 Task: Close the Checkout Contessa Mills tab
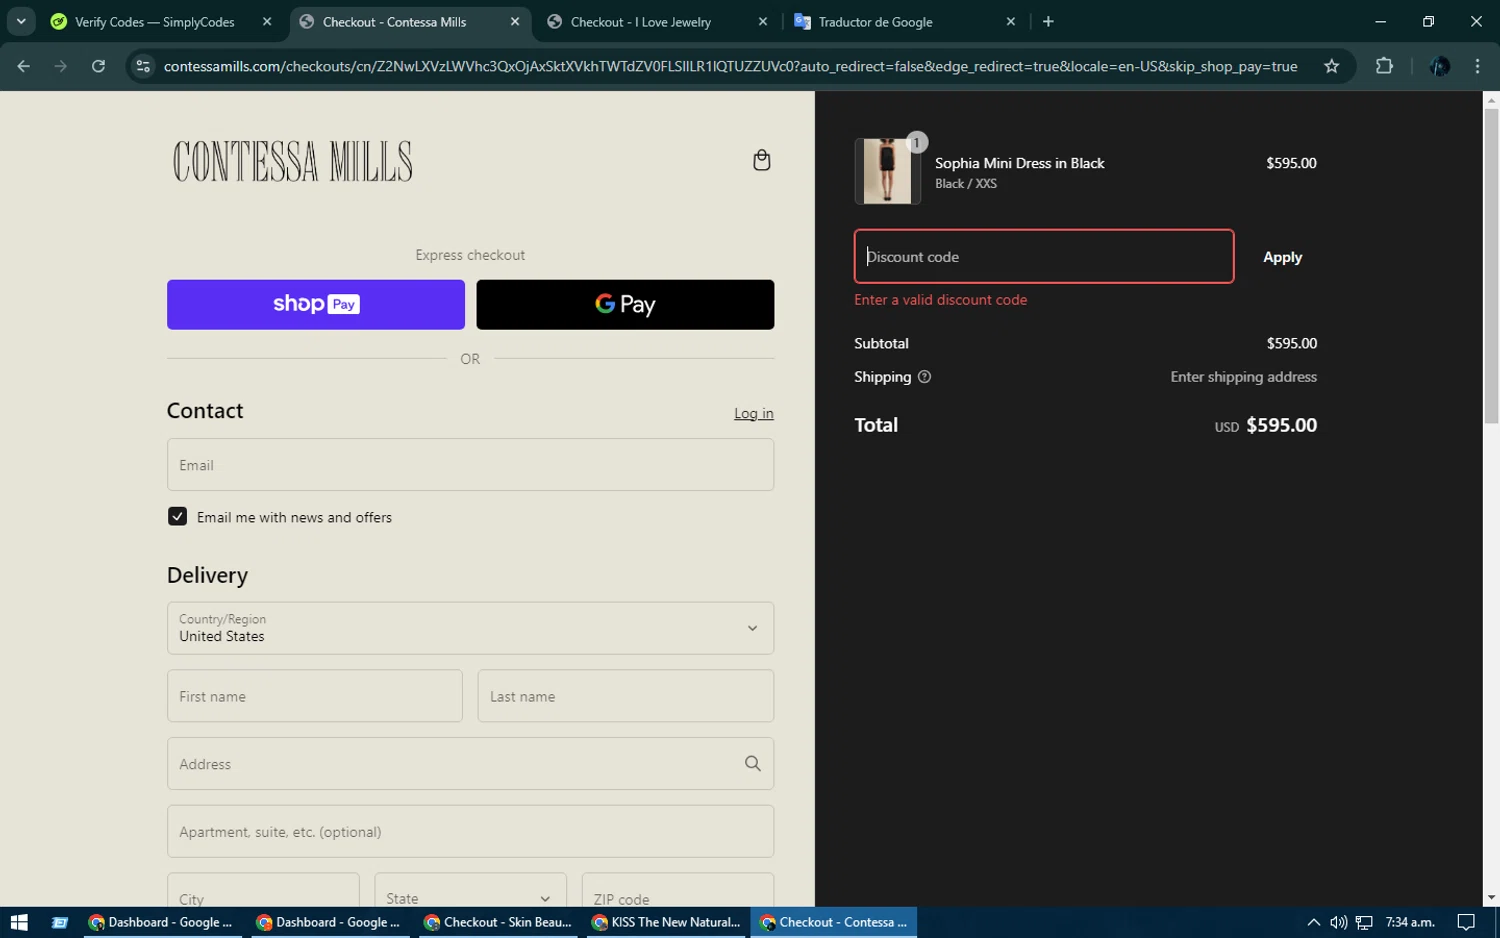(x=515, y=21)
